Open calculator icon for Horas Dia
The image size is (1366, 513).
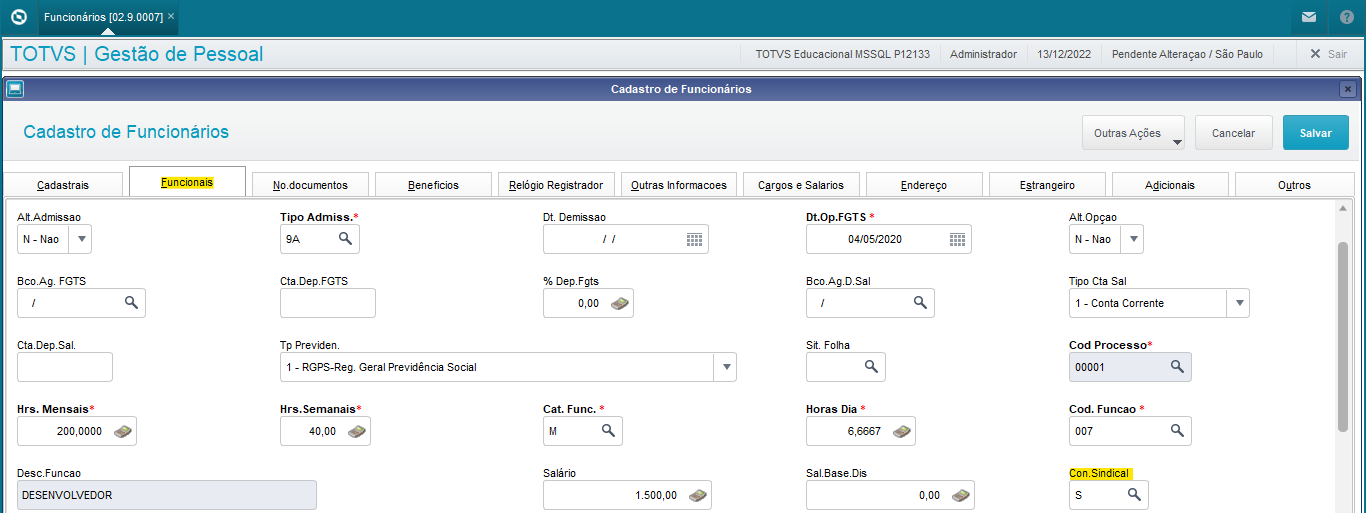pos(902,431)
